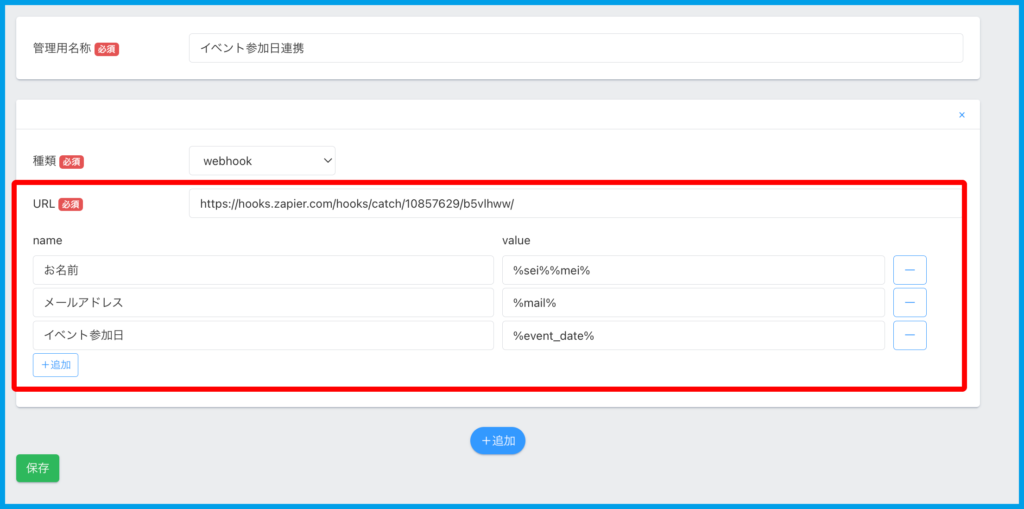The height and width of the screenshot is (509, 1024).
Task: Click the value column header
Action: pos(516,240)
